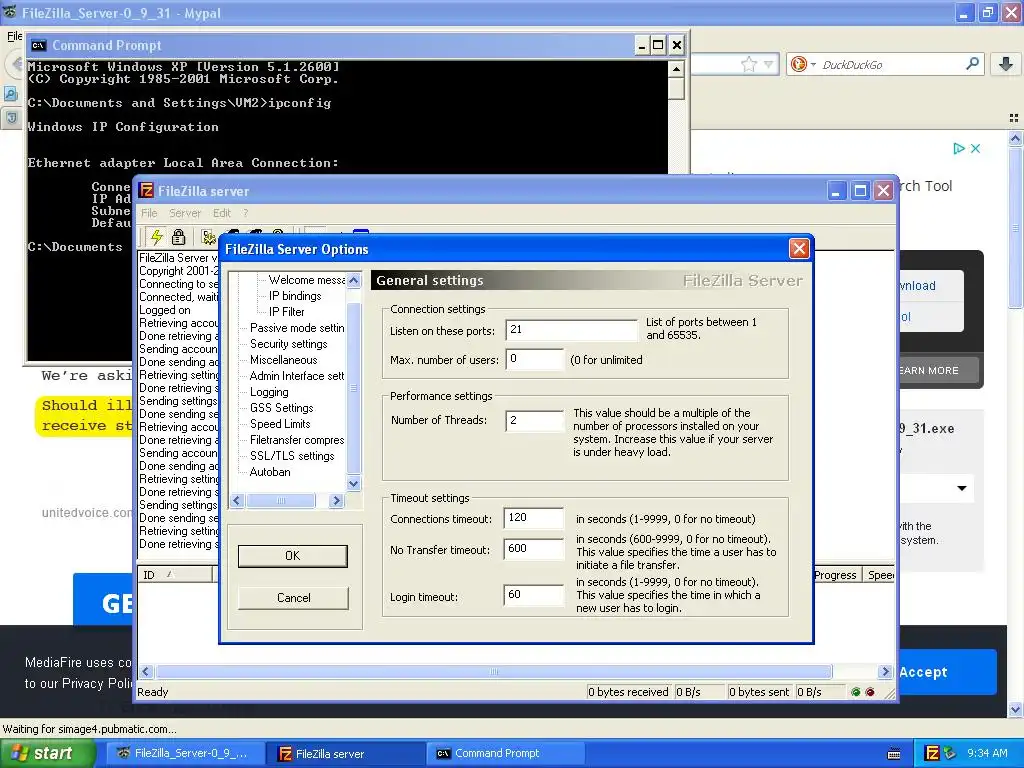The height and width of the screenshot is (768, 1024).
Task: Click the magnifier search icon in the browser
Action: 972,63
